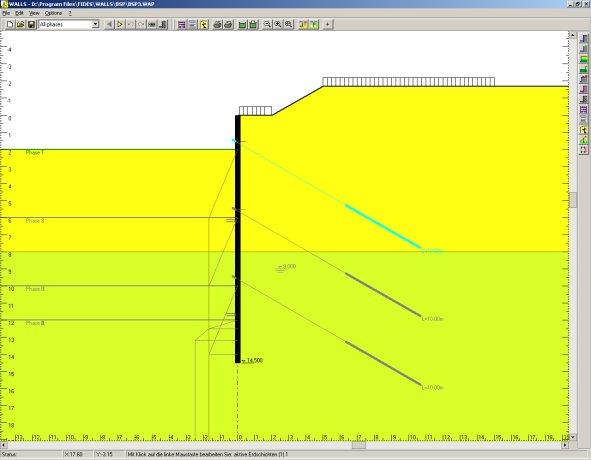The width and height of the screenshot is (591, 460).
Task: Open the Options menu
Action: (x=53, y=13)
